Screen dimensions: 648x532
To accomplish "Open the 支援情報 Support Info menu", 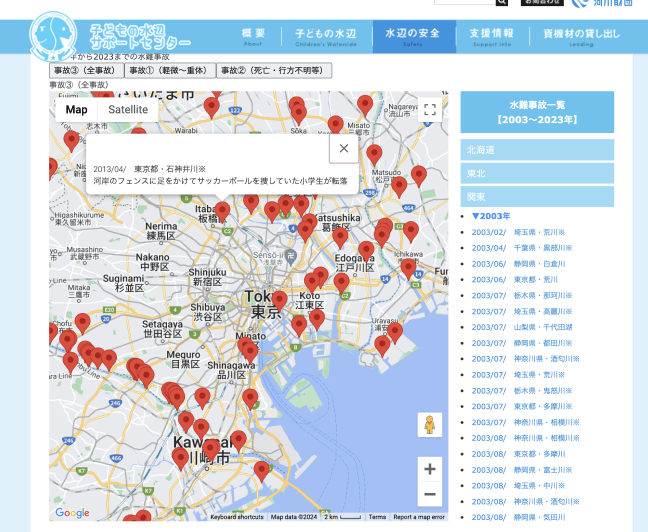I will click(492, 36).
